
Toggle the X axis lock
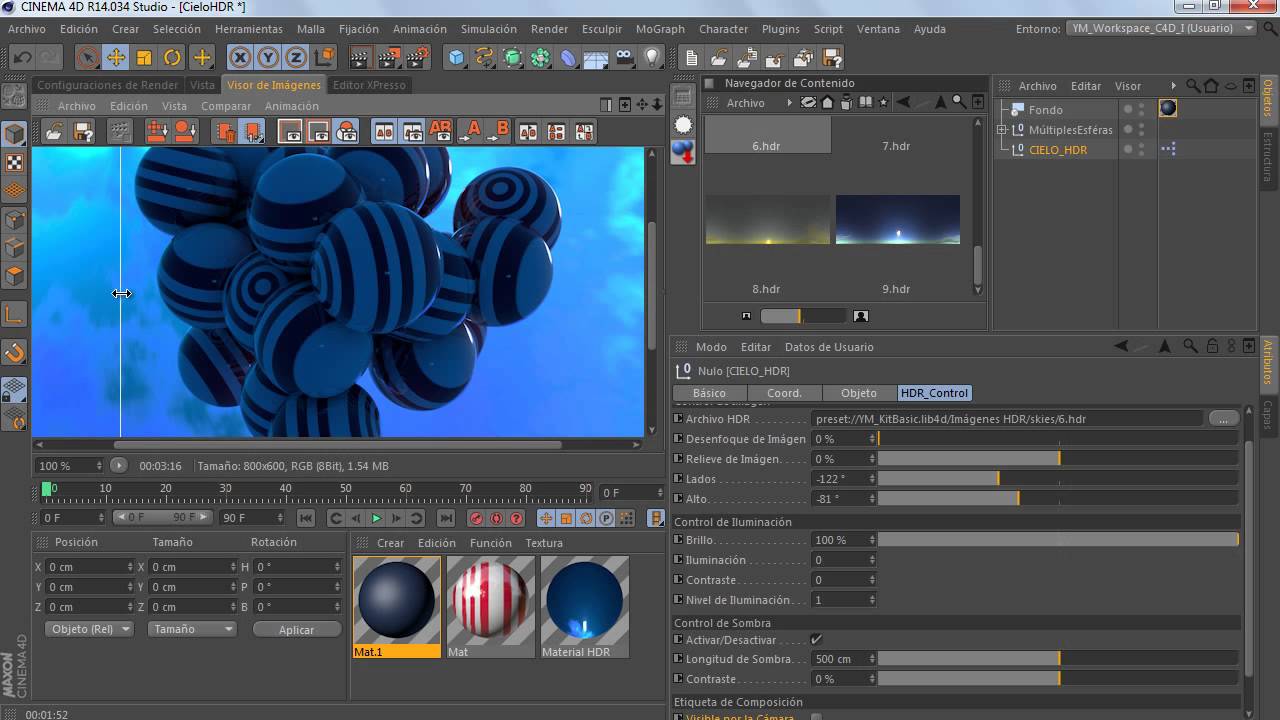pos(240,57)
